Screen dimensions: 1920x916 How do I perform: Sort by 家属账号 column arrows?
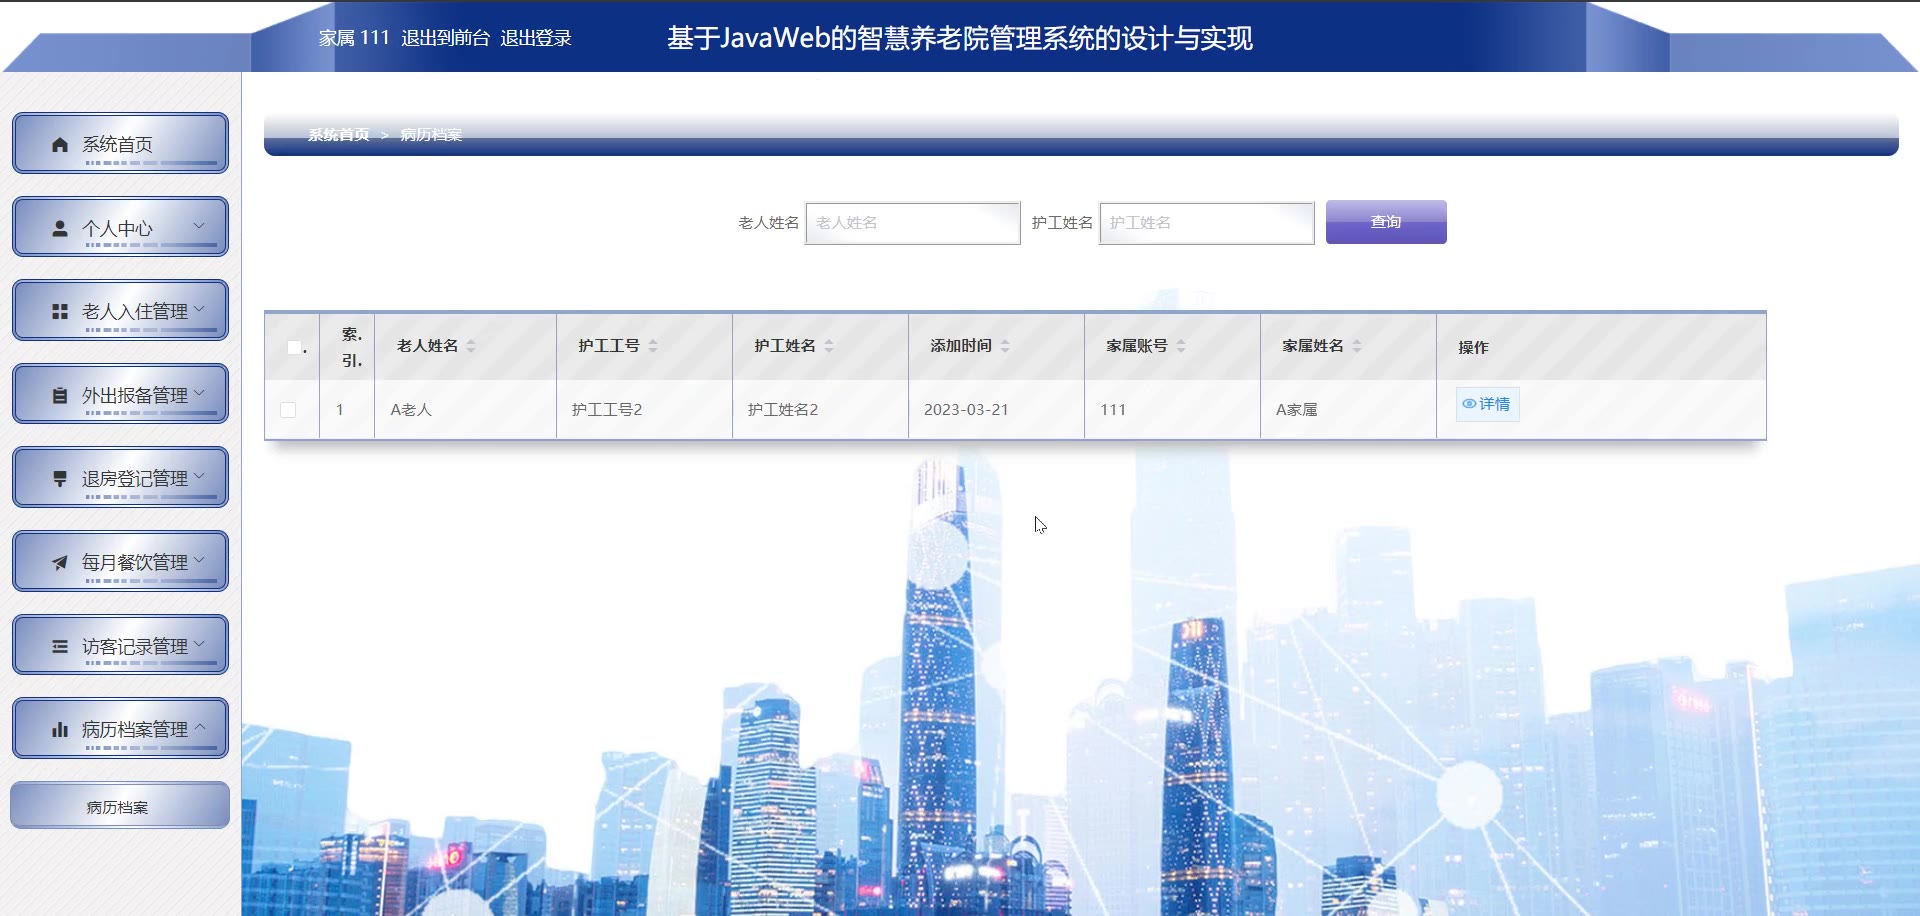pos(1181,346)
